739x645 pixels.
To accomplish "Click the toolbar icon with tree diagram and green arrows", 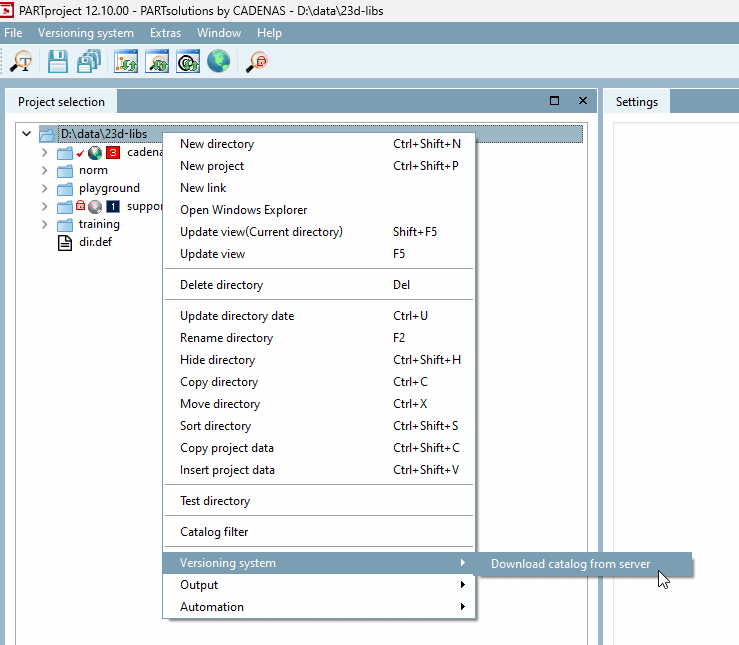I will tap(127, 62).
